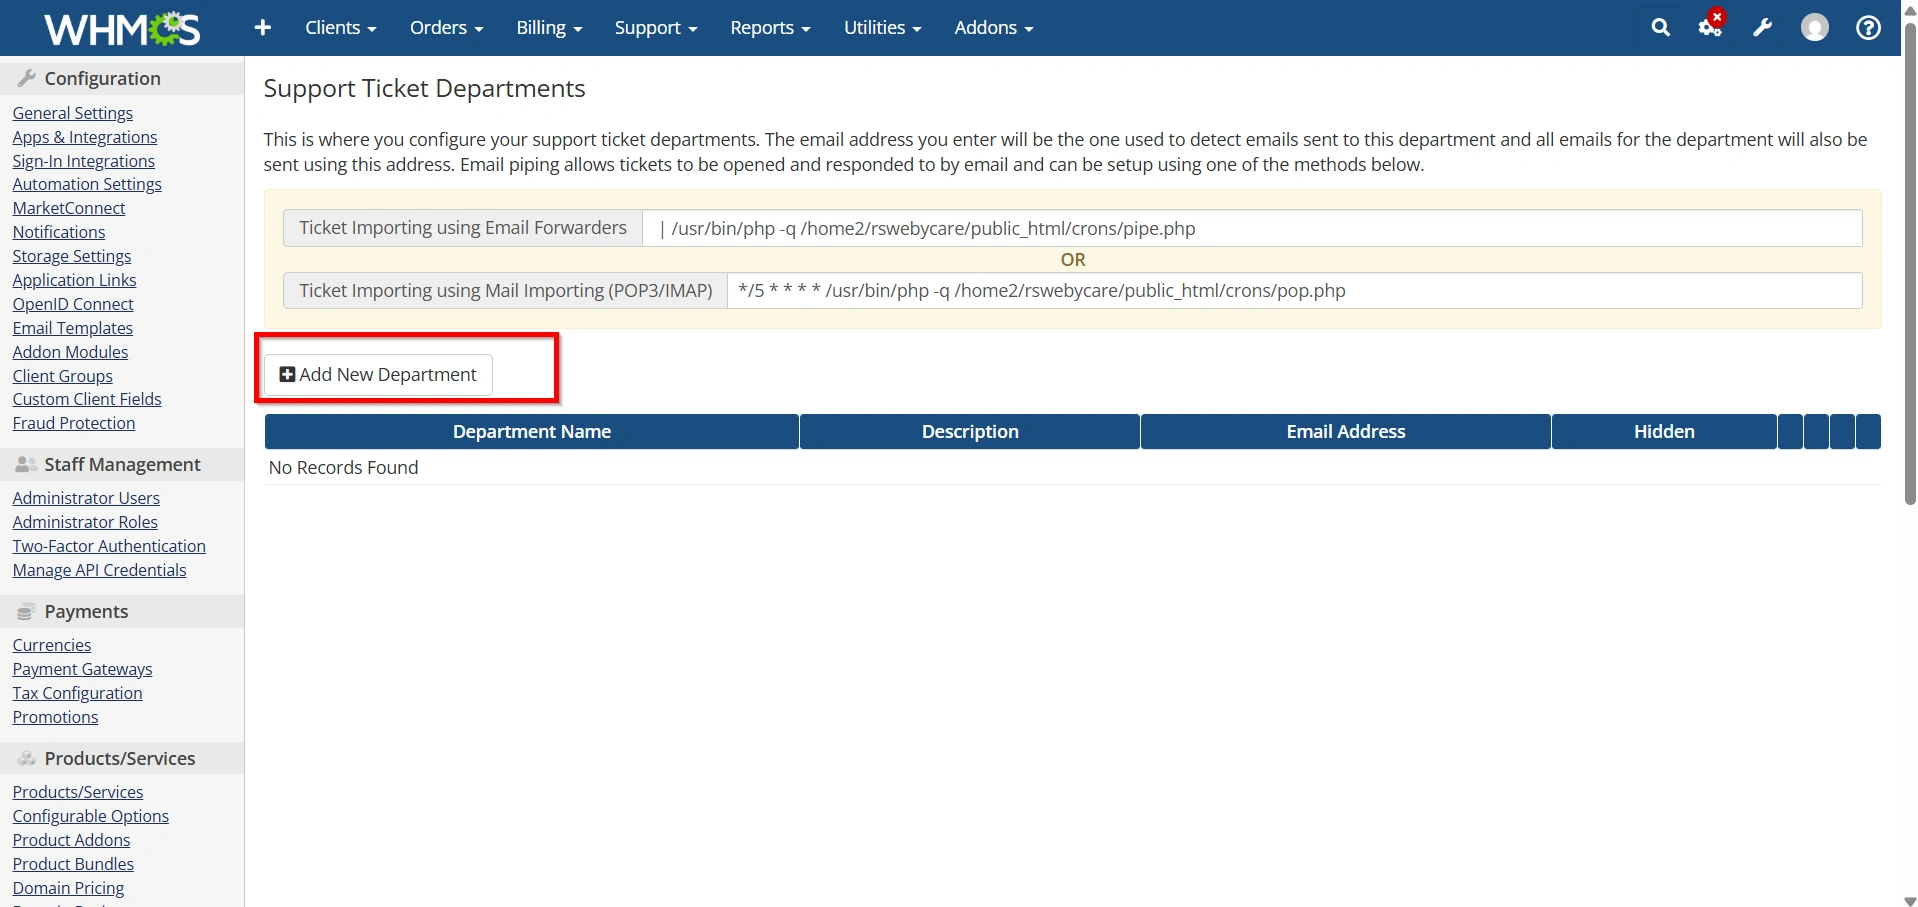Screen dimensions: 1918x907
Task: Open Automation Settings link
Action: (87, 184)
